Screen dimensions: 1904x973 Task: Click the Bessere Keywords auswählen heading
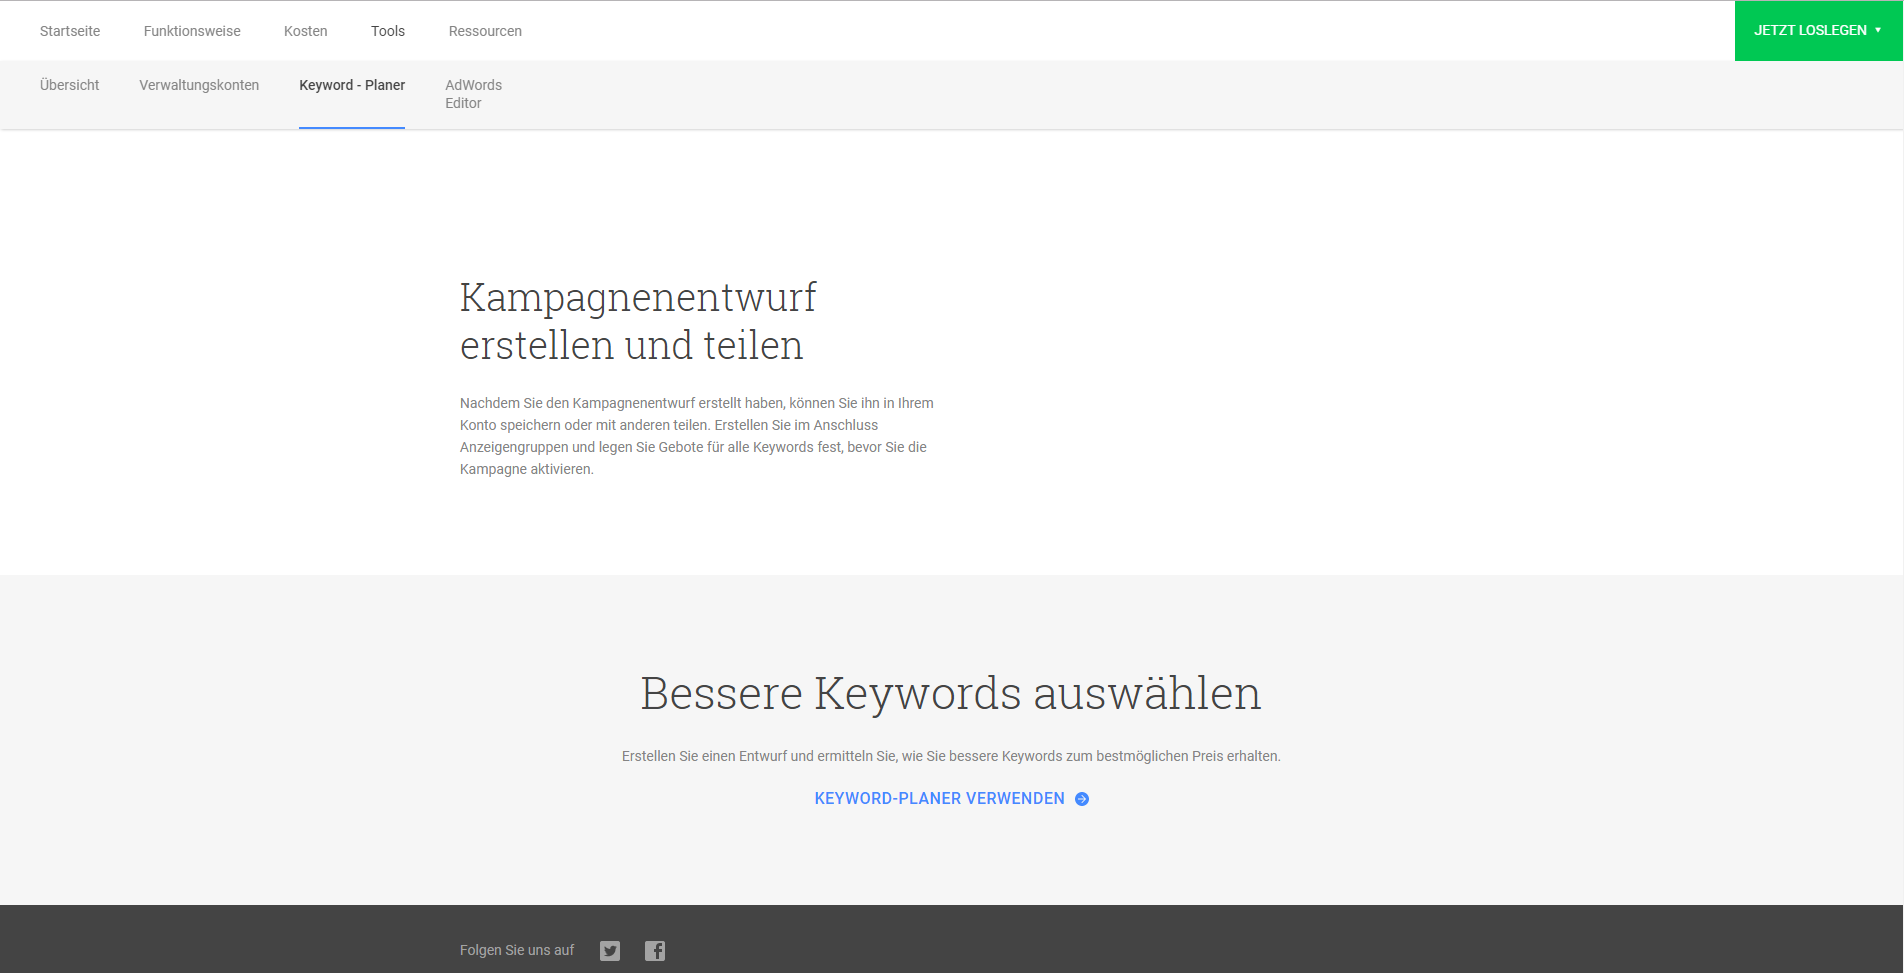[x=951, y=693]
